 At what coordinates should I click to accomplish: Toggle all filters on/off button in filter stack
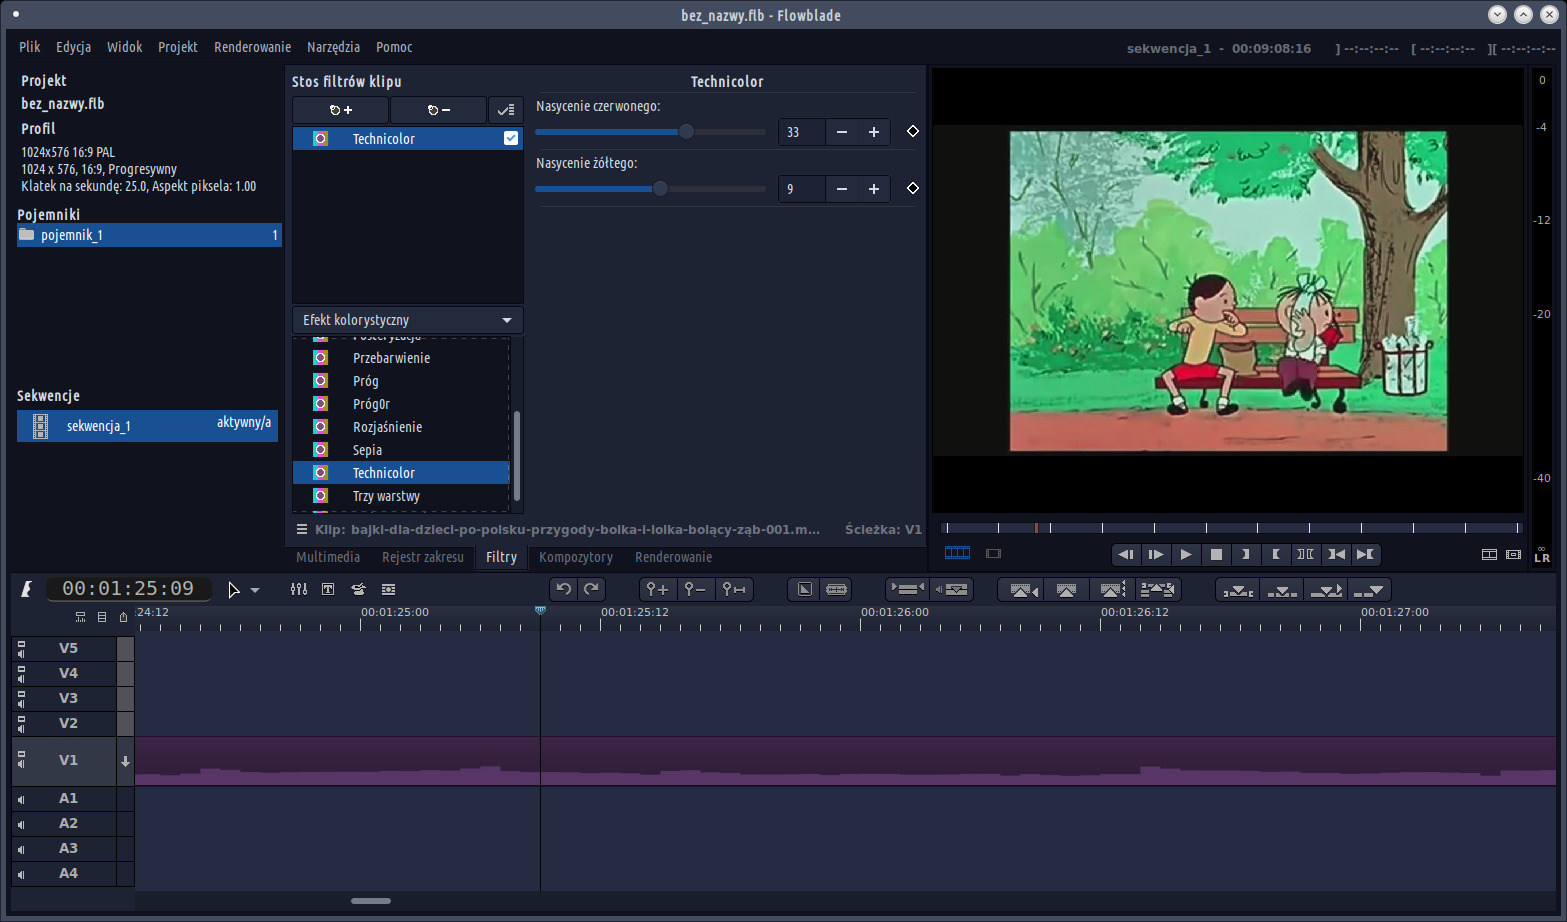506,110
